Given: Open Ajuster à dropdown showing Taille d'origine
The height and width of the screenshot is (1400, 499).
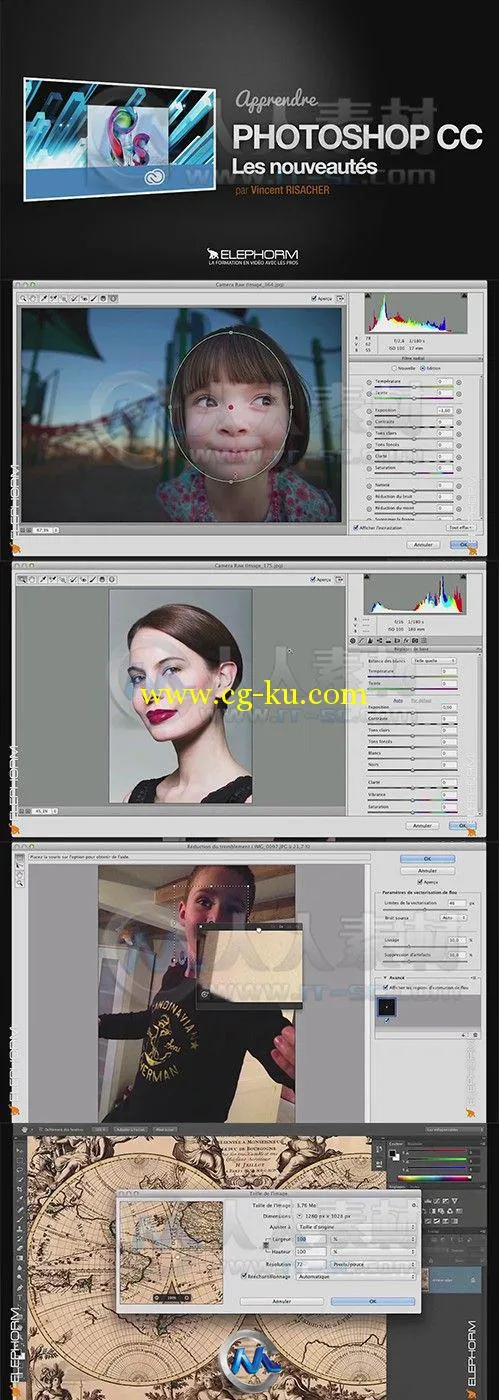Looking at the screenshot, I should click(x=356, y=1225).
